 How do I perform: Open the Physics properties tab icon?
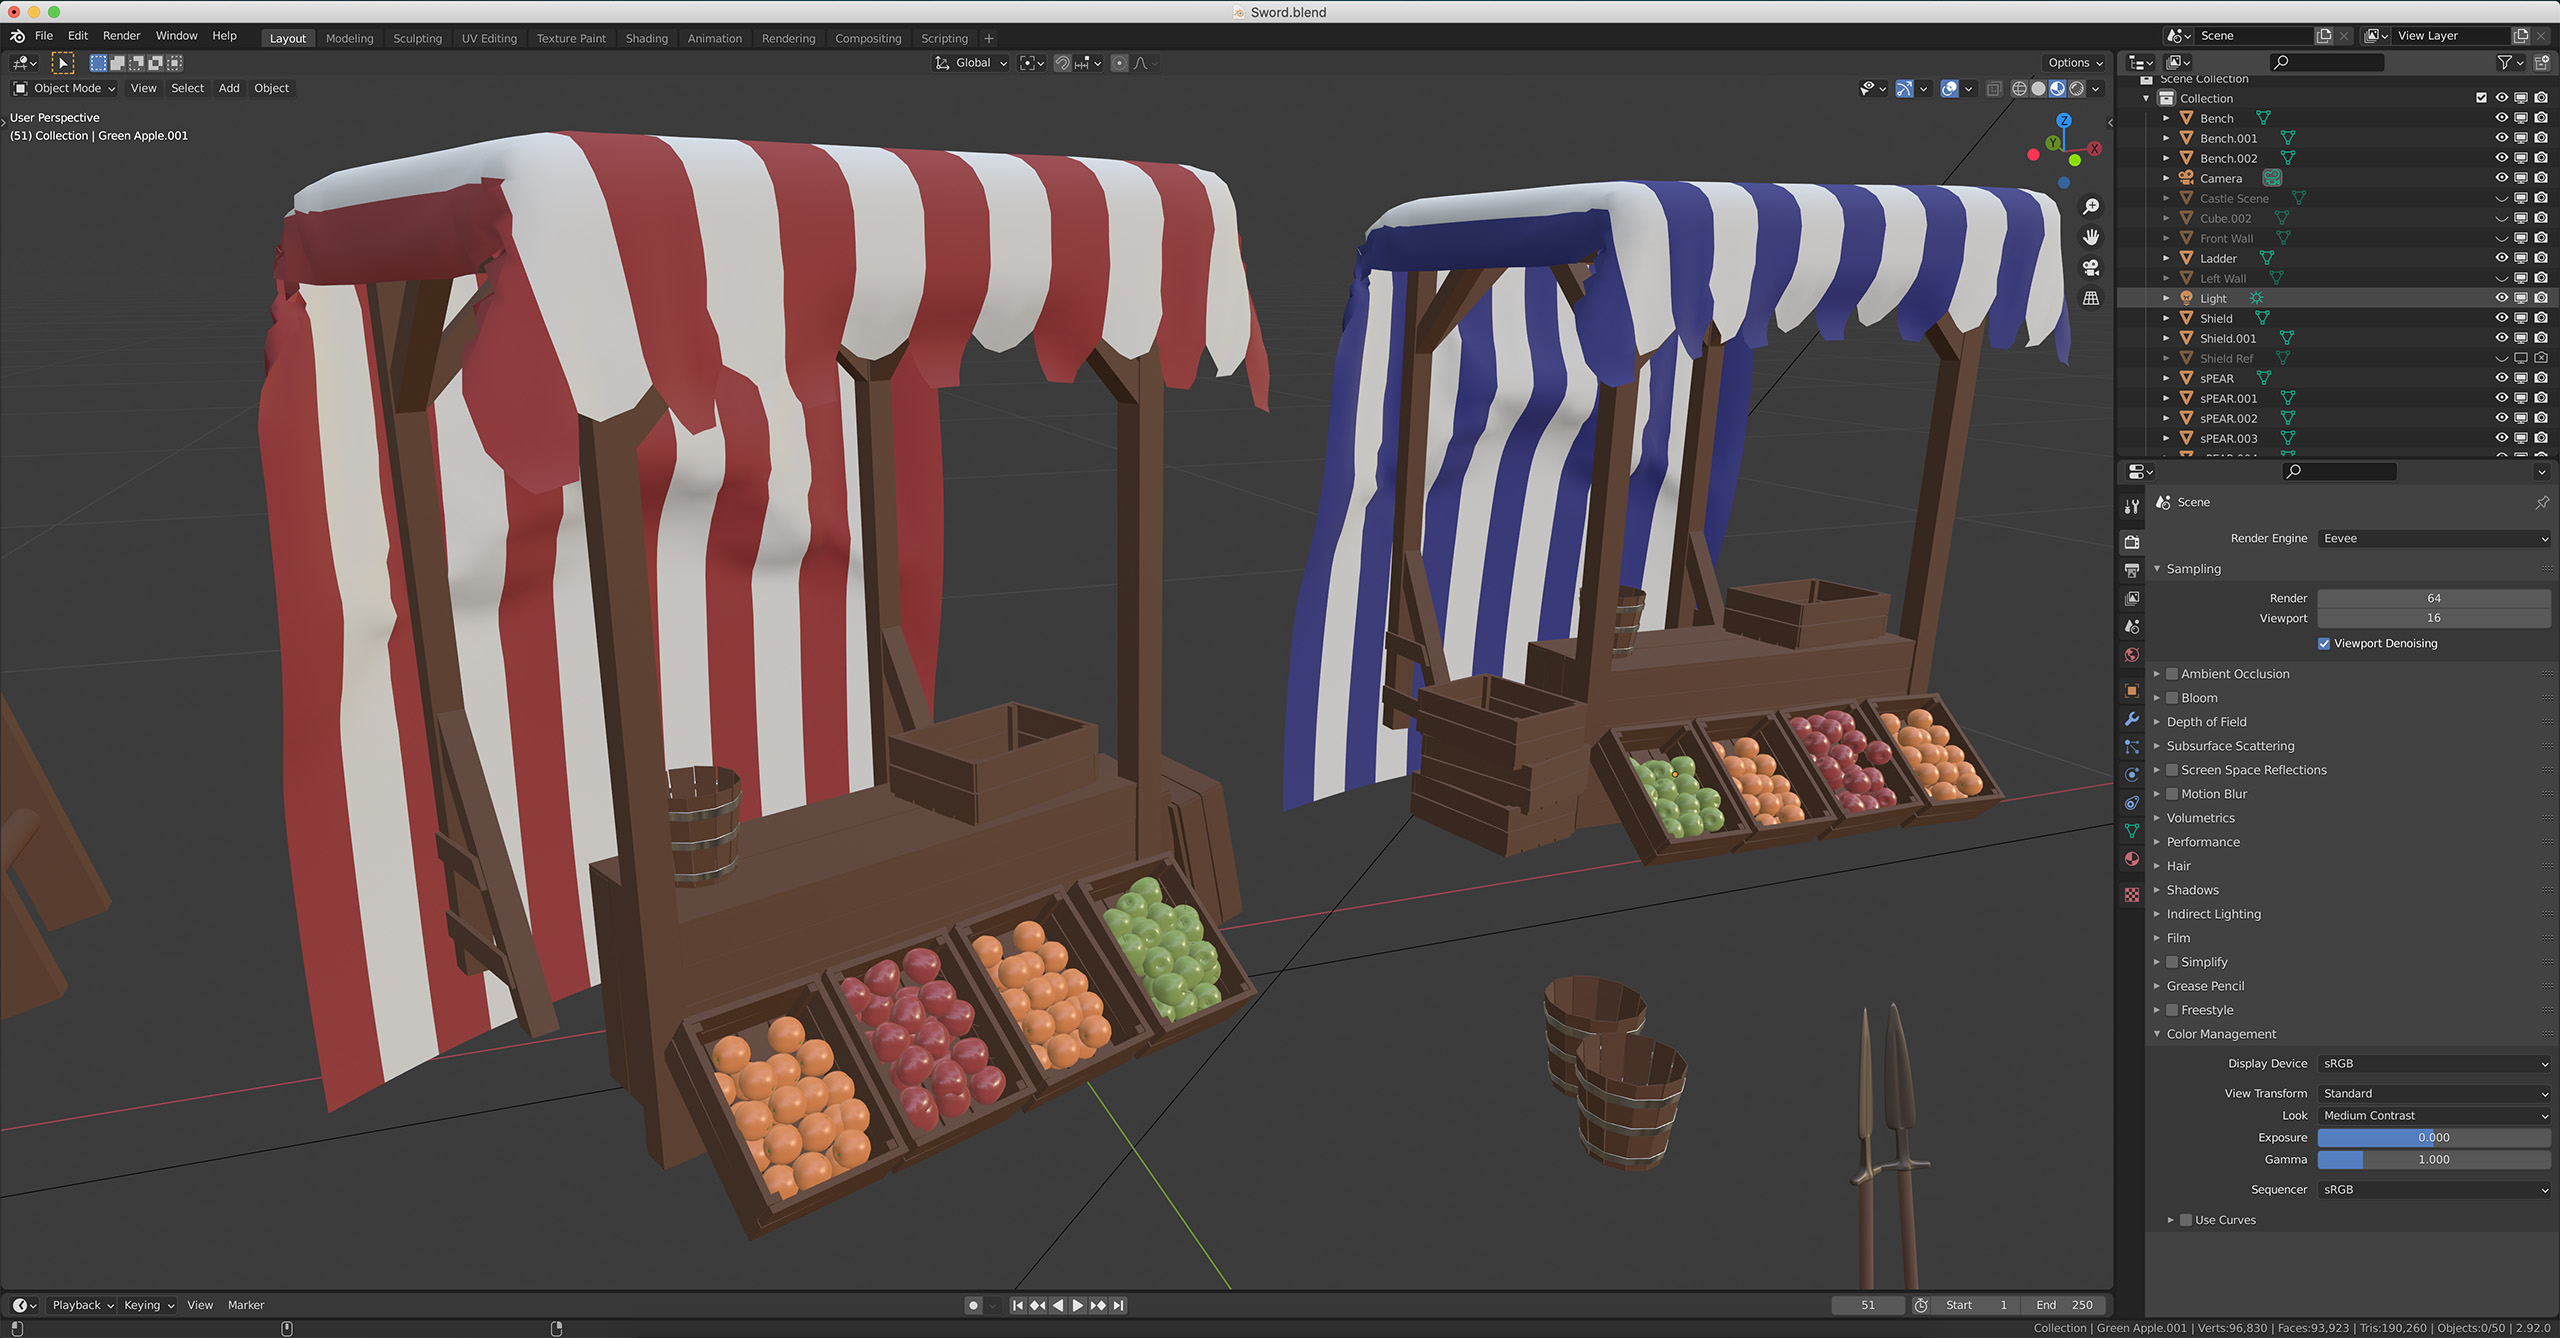click(x=2132, y=775)
